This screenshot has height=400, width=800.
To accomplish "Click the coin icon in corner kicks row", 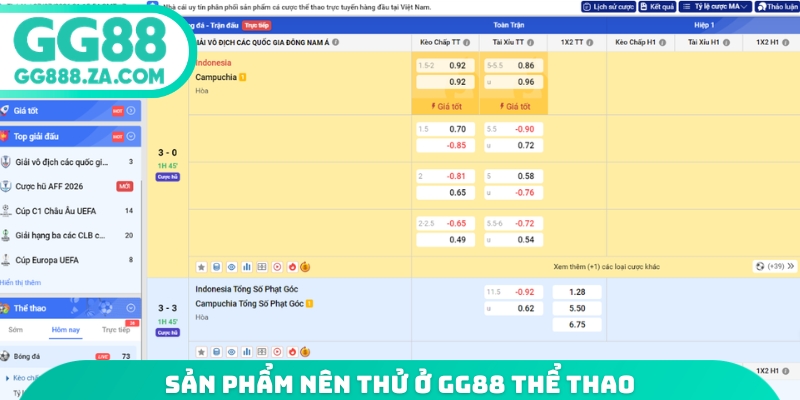I will coord(305,352).
